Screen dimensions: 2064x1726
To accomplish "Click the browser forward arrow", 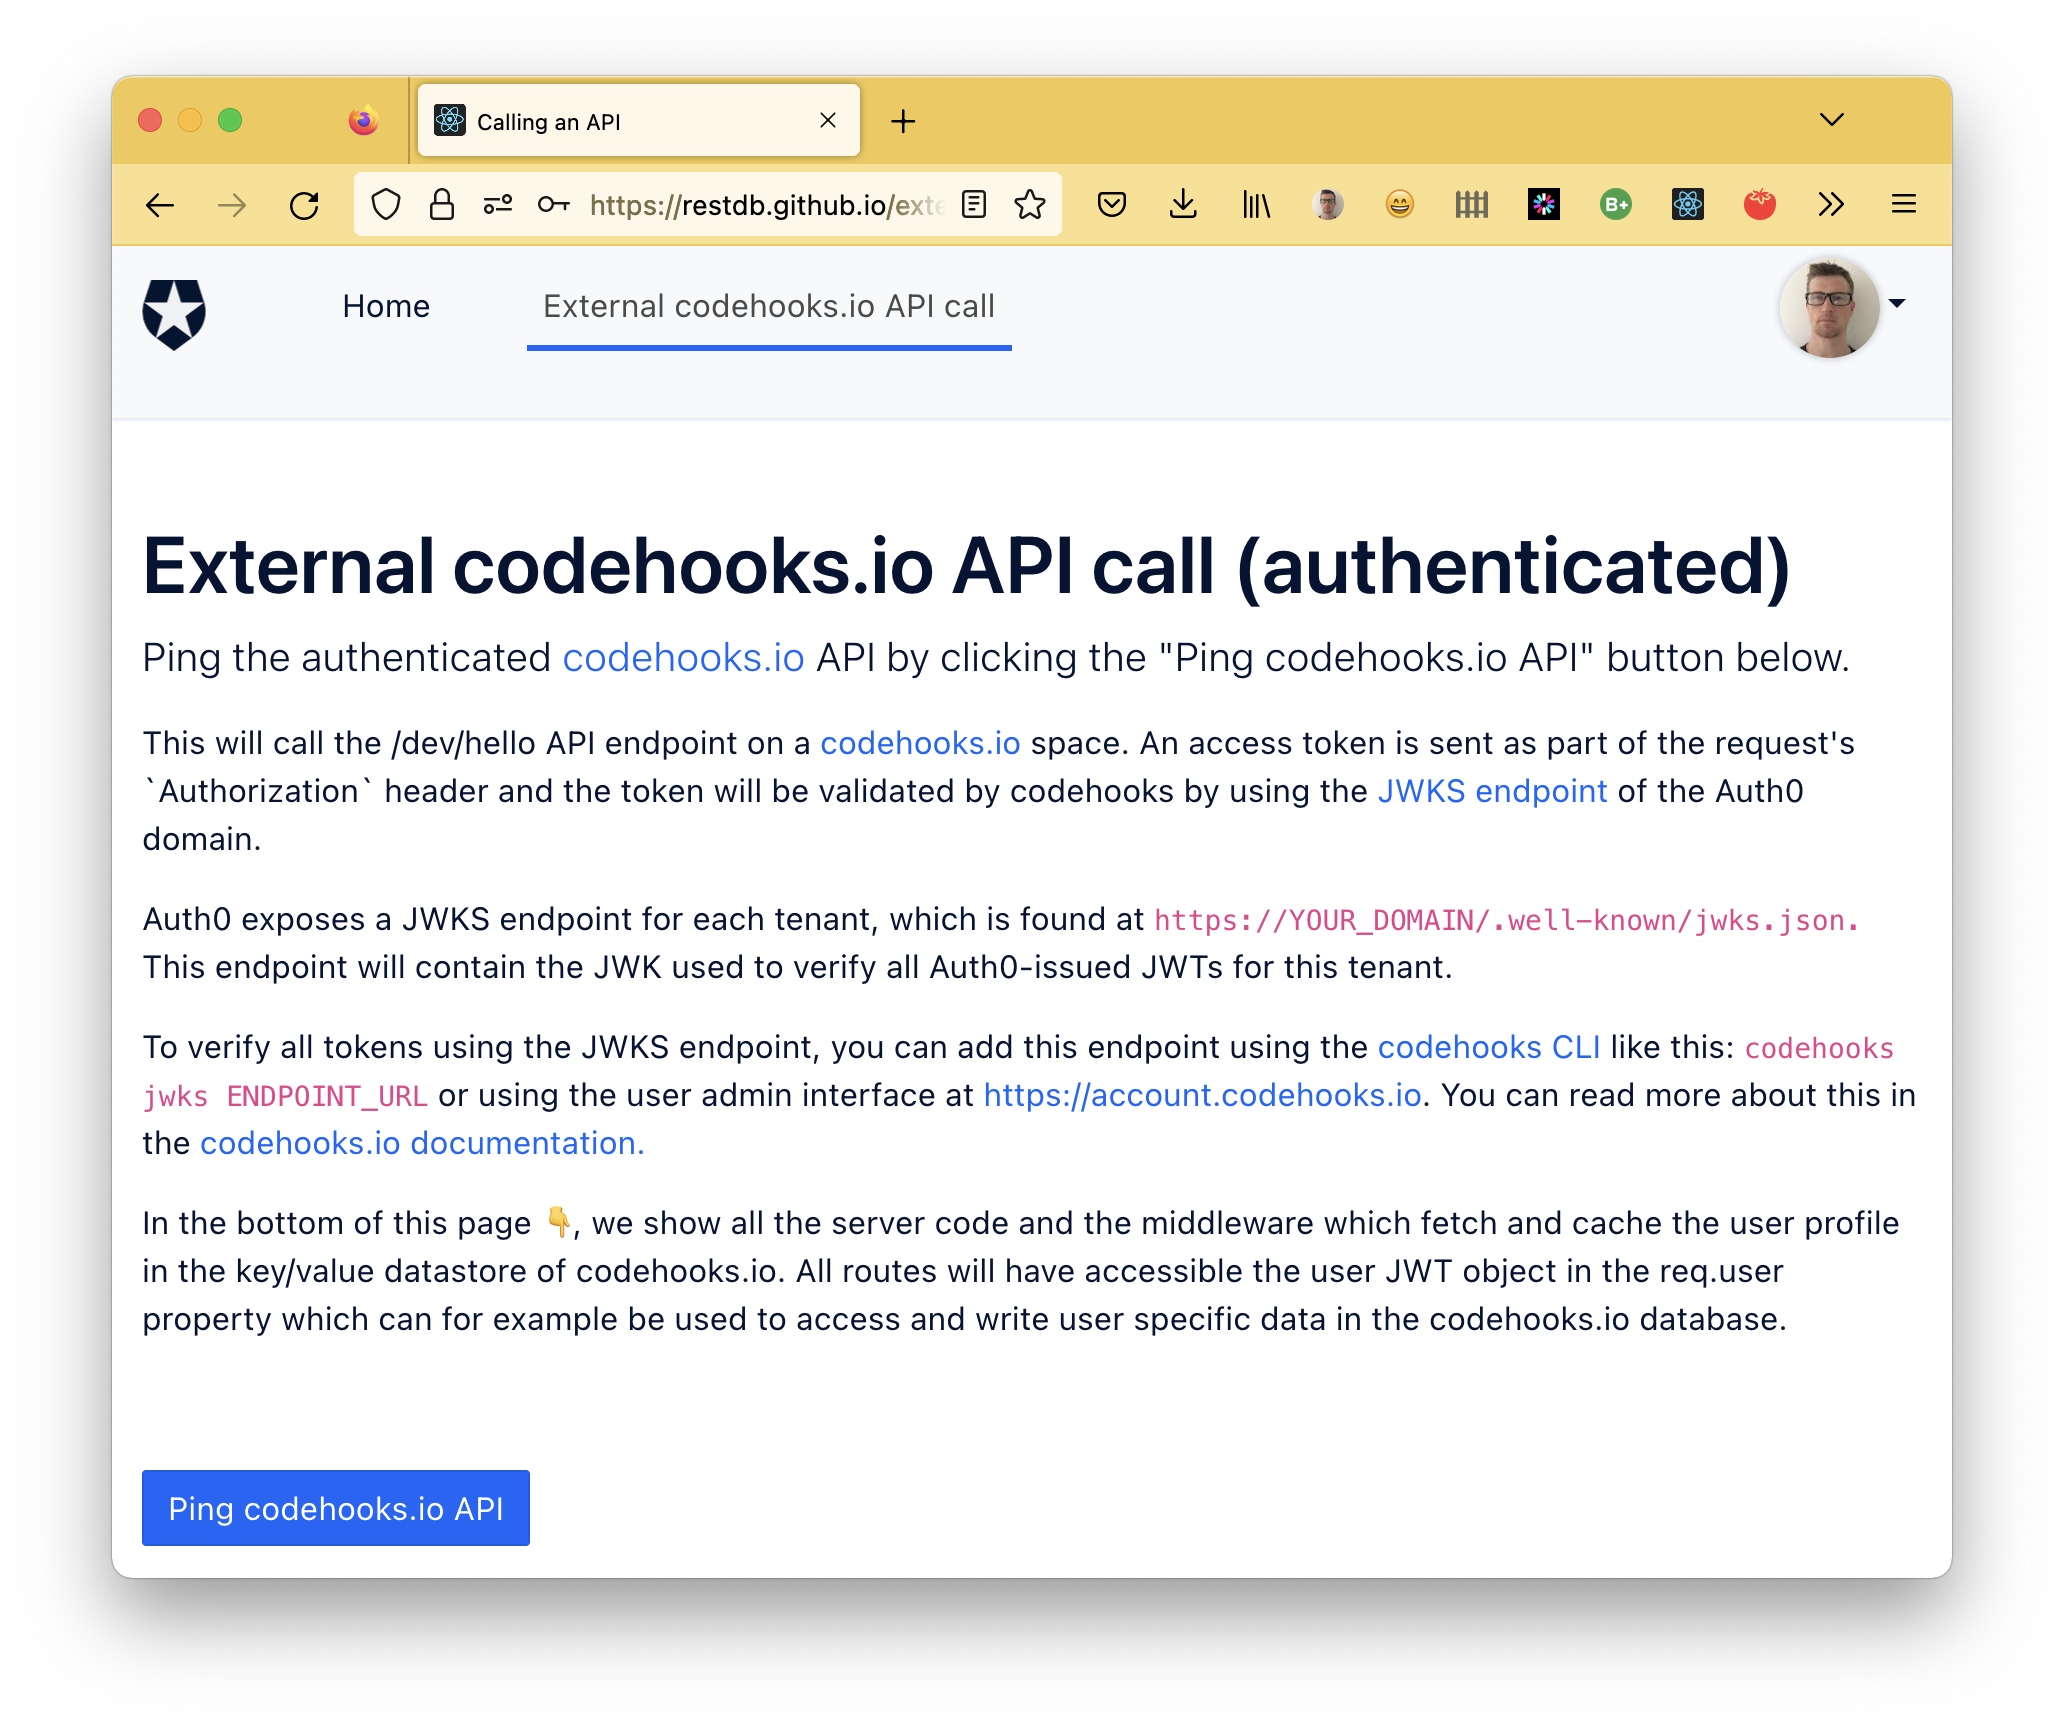I will pyautogui.click(x=232, y=206).
